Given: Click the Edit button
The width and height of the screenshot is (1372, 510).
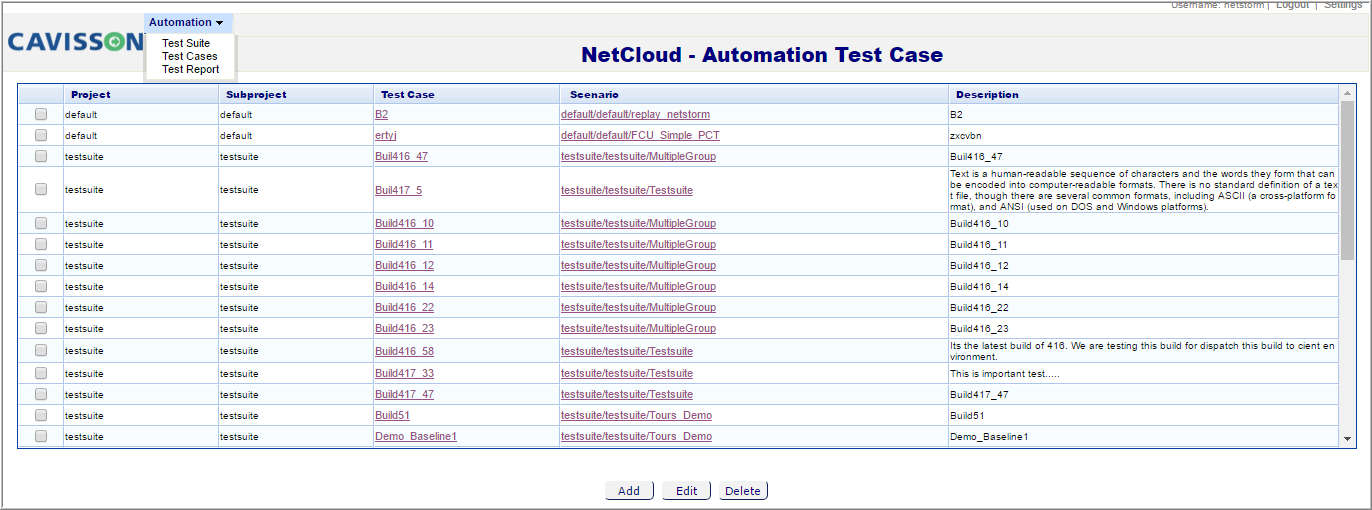Looking at the screenshot, I should pos(686,490).
